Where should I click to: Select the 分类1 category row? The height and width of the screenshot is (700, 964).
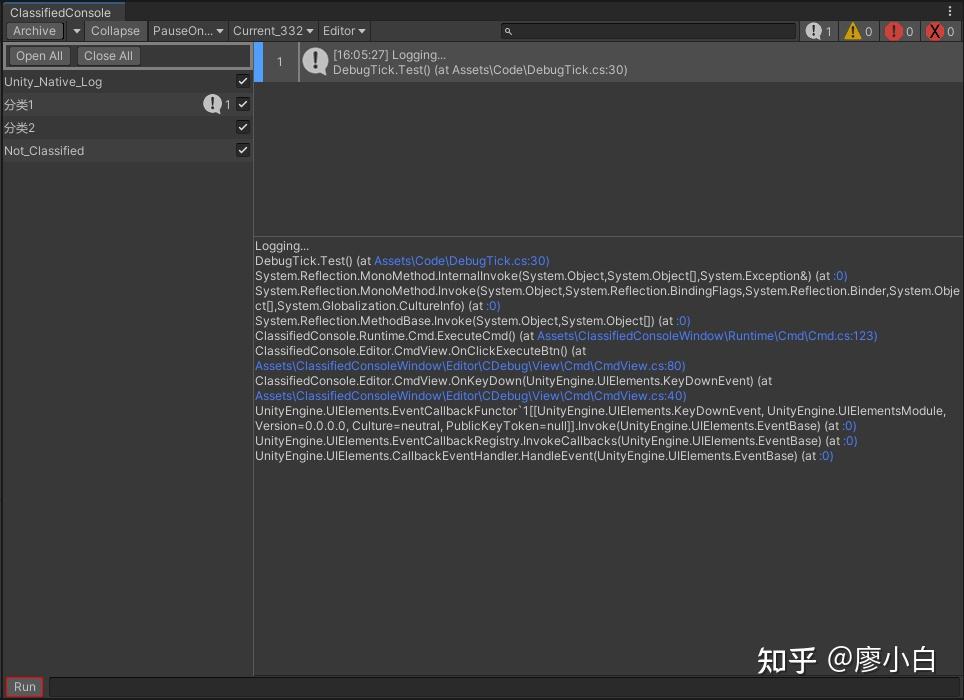(x=126, y=104)
